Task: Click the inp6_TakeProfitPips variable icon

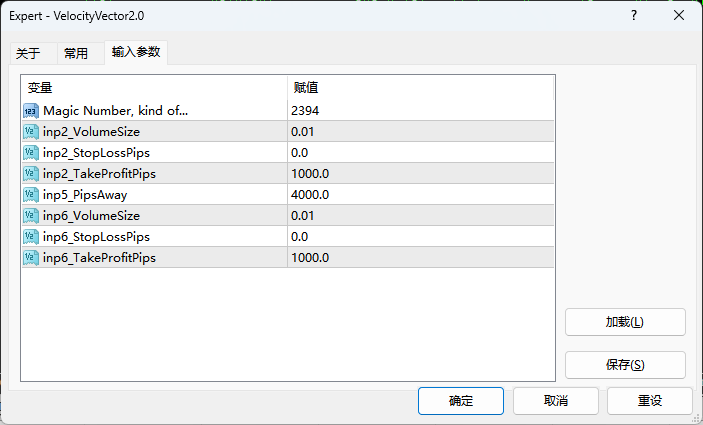Action: click(31, 257)
